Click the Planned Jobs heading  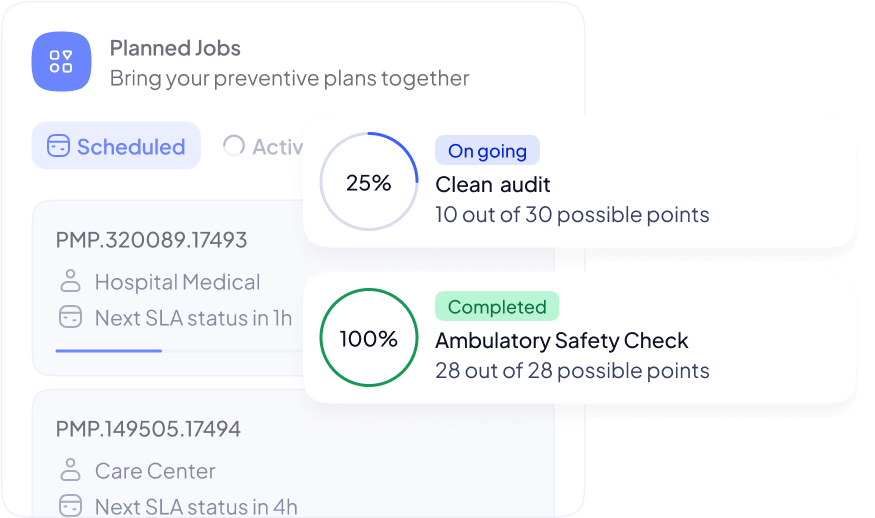175,48
